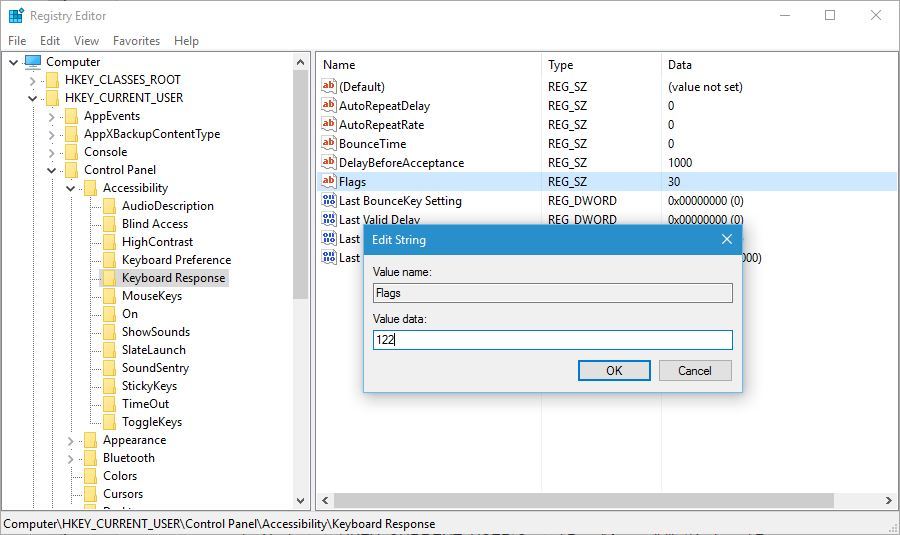
Task: Open the View menu
Action: click(x=86, y=41)
